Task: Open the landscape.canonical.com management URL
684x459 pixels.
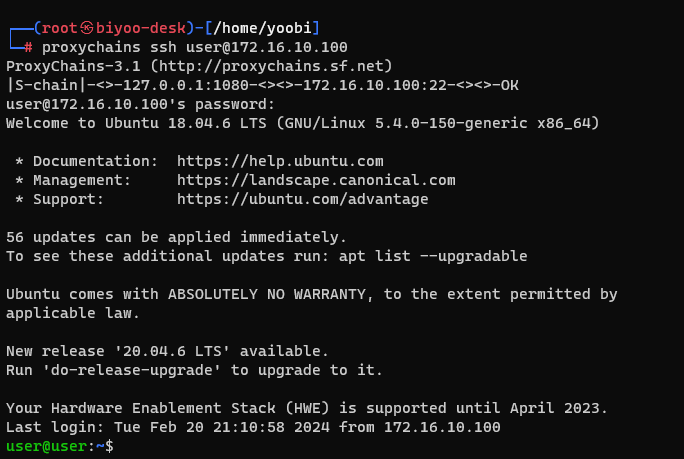Action: 316,180
